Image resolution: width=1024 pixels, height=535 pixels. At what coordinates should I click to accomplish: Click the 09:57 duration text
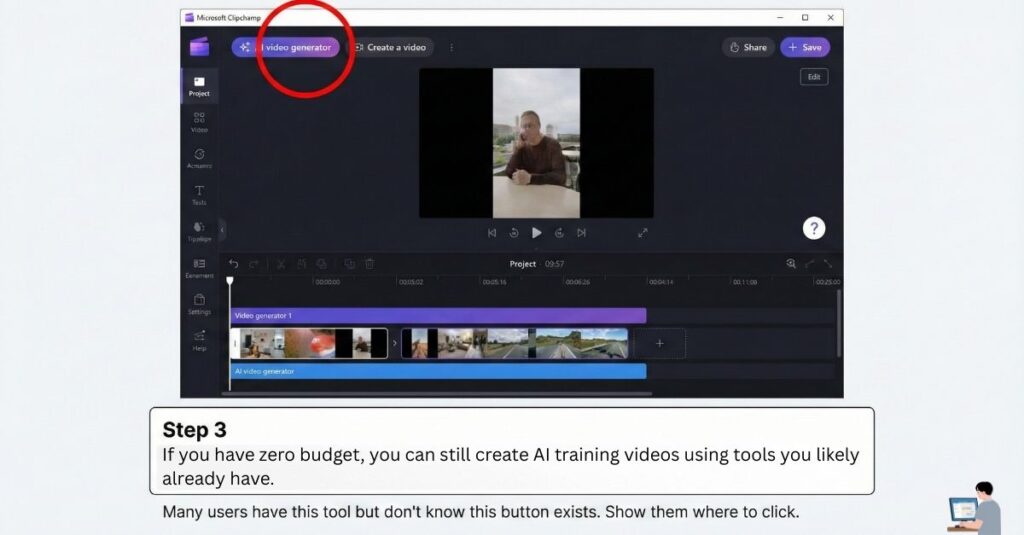(554, 264)
